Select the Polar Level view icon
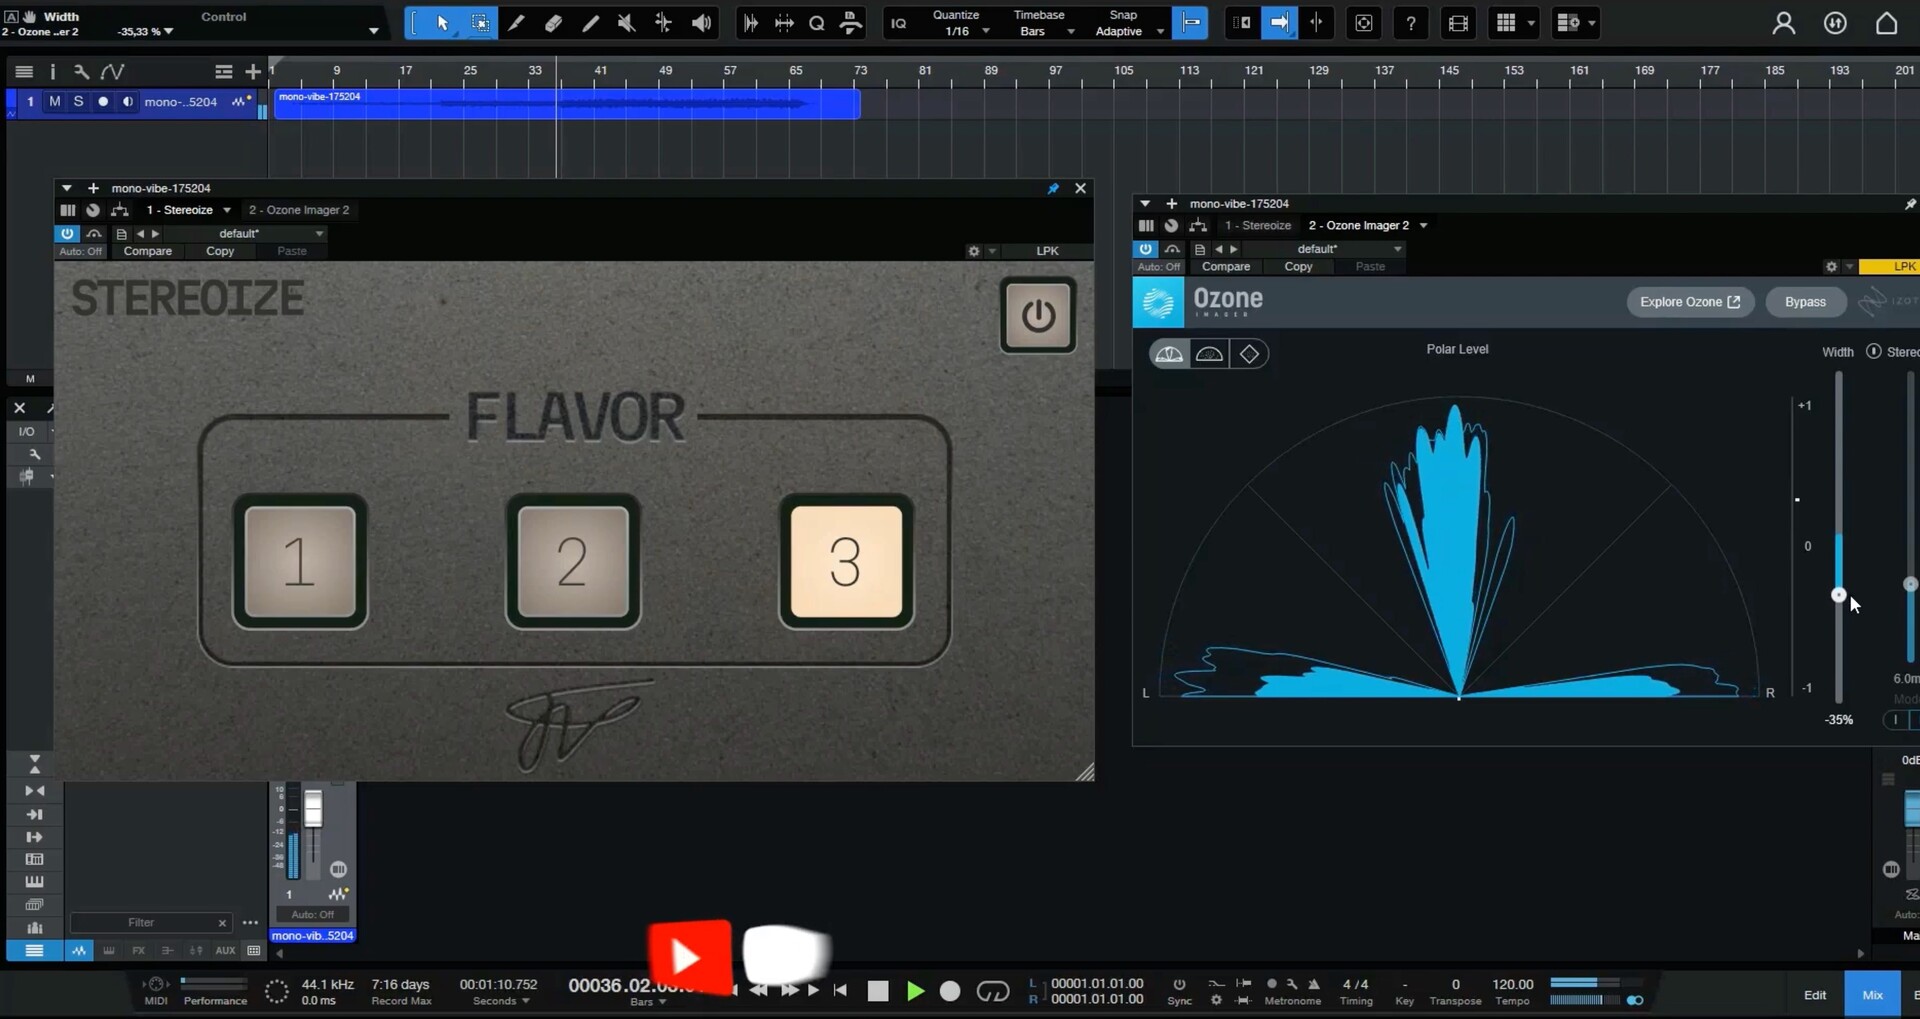 coord(1169,354)
